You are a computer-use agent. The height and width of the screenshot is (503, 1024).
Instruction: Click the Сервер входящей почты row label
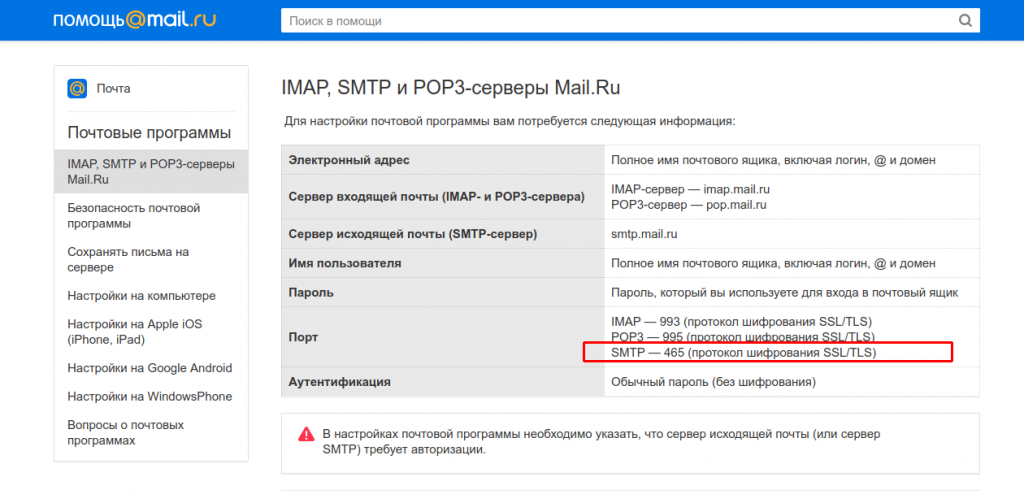pyautogui.click(x=436, y=197)
